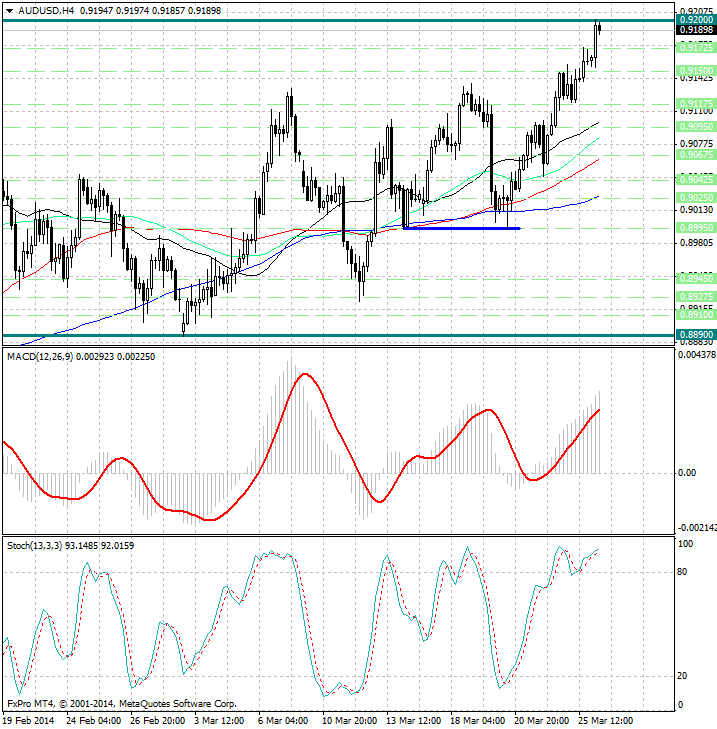Select the 0.90425 green level label
The height and width of the screenshot is (729, 717).
[x=696, y=179]
